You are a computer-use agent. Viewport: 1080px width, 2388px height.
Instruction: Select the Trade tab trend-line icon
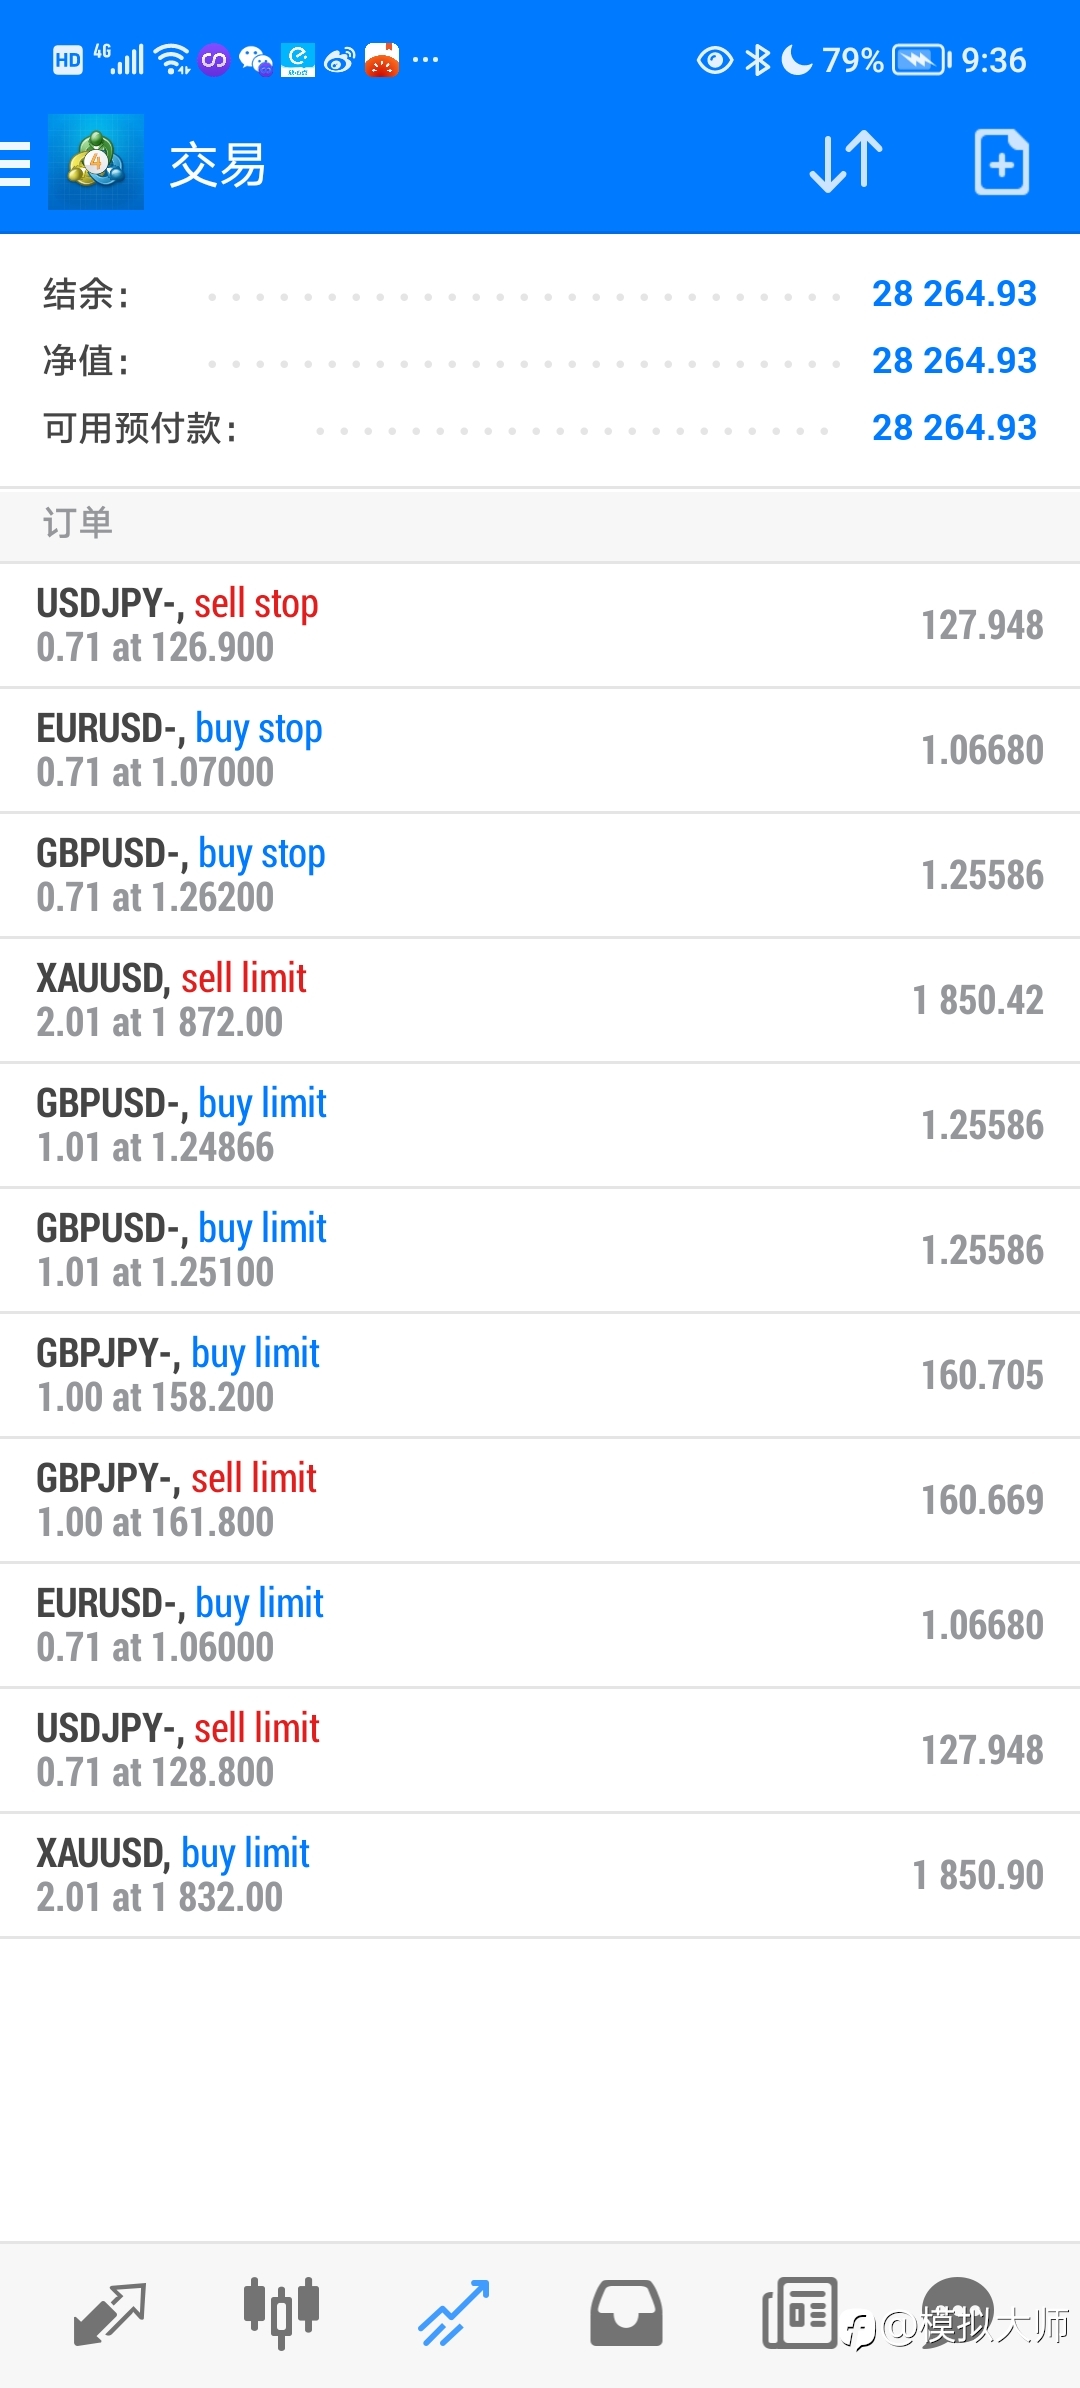[x=454, y=2314]
